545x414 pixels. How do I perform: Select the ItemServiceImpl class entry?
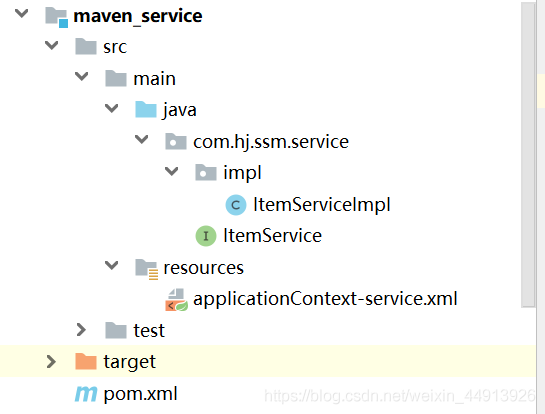(322, 205)
